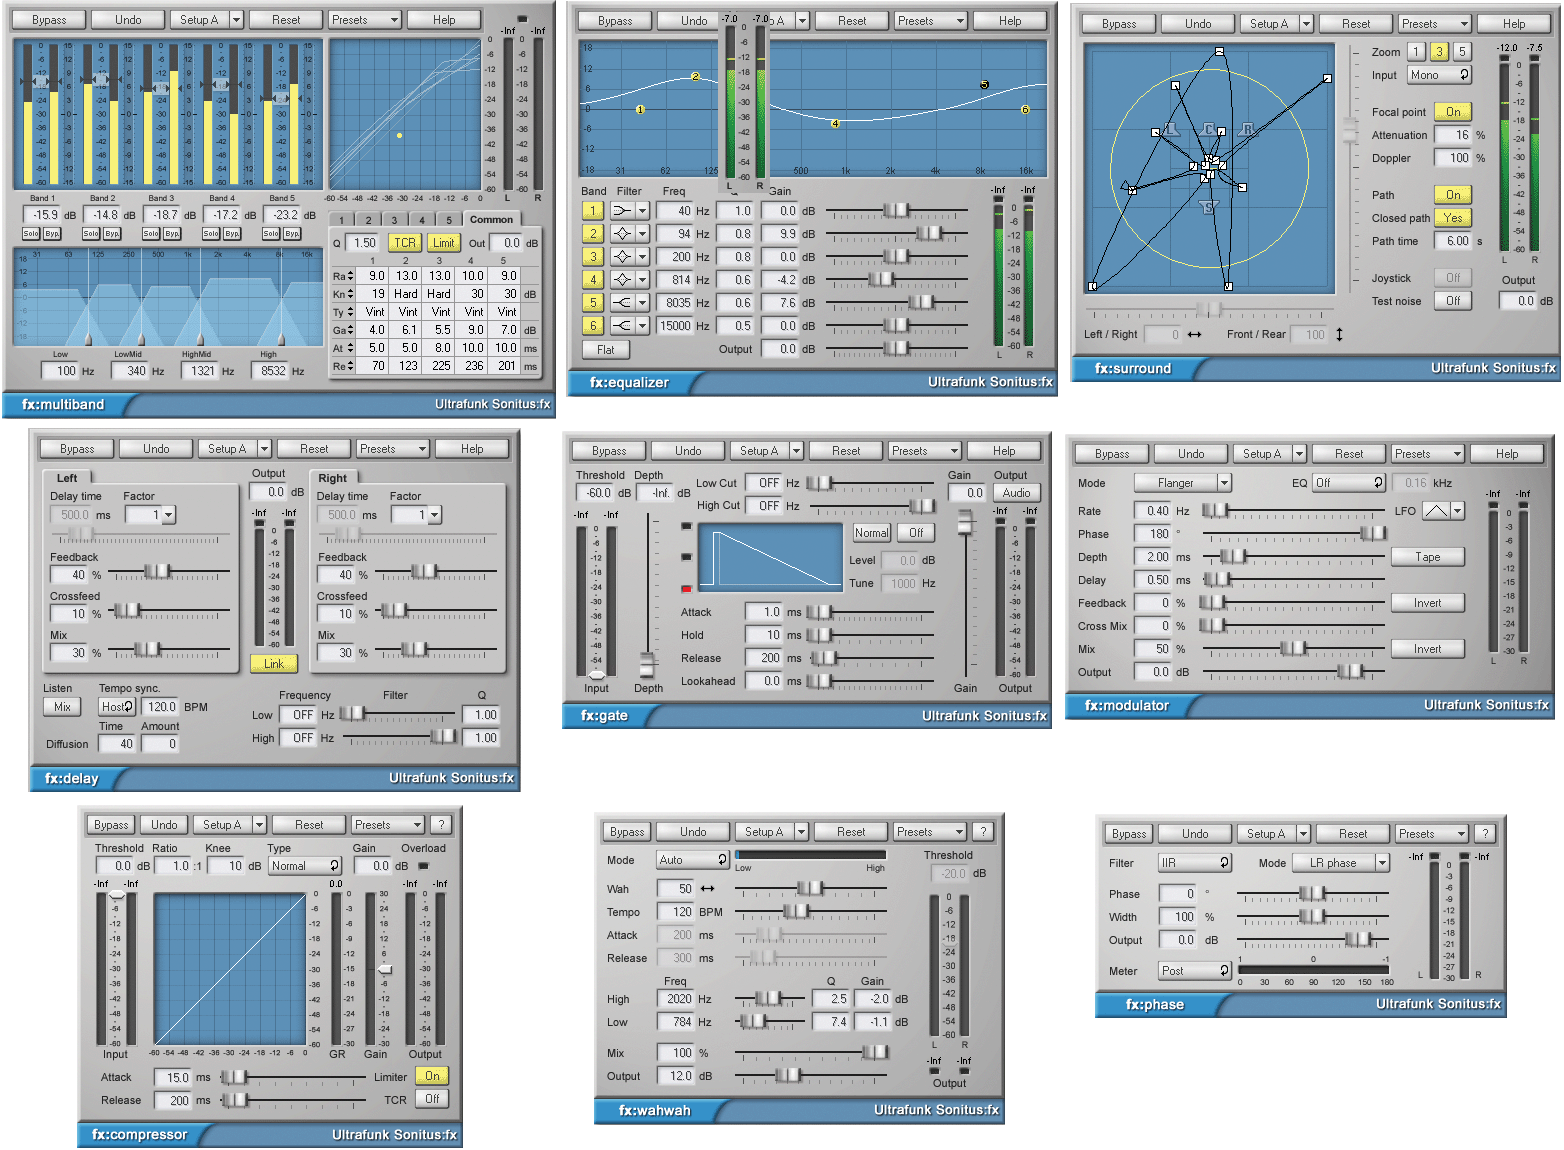Solo Band 2 in fx:multiband
Screen dimensions: 1564x1150
pyautogui.click(x=93, y=233)
